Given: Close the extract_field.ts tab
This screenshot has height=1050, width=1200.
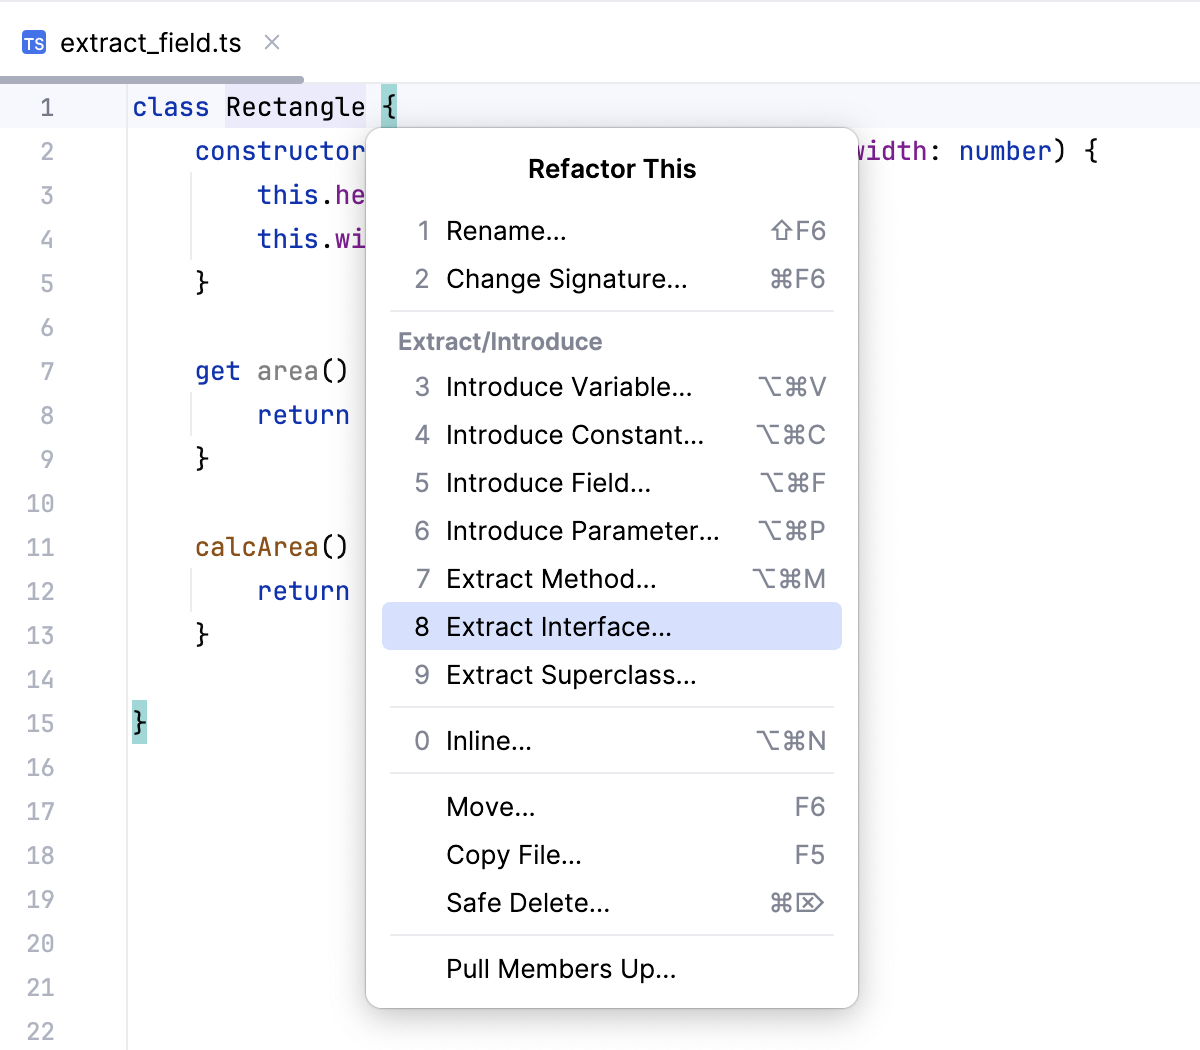Looking at the screenshot, I should point(271,42).
